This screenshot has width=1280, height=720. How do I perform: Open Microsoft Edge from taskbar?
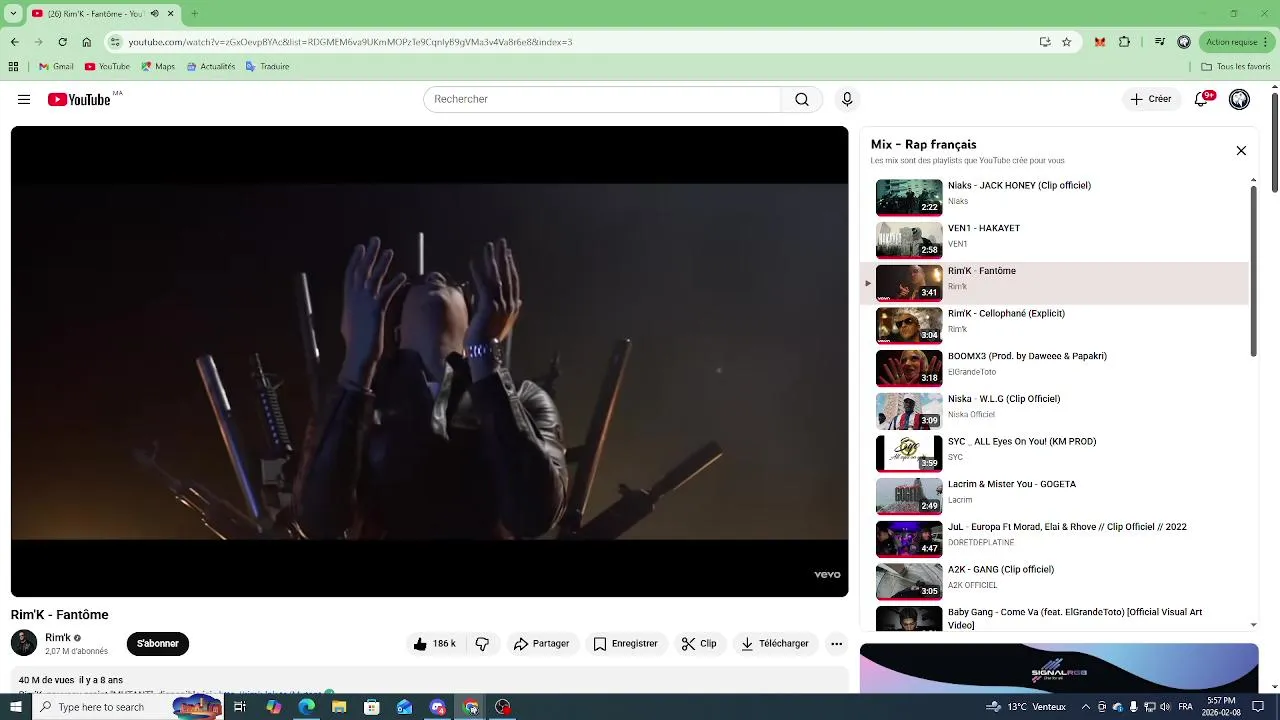306,707
